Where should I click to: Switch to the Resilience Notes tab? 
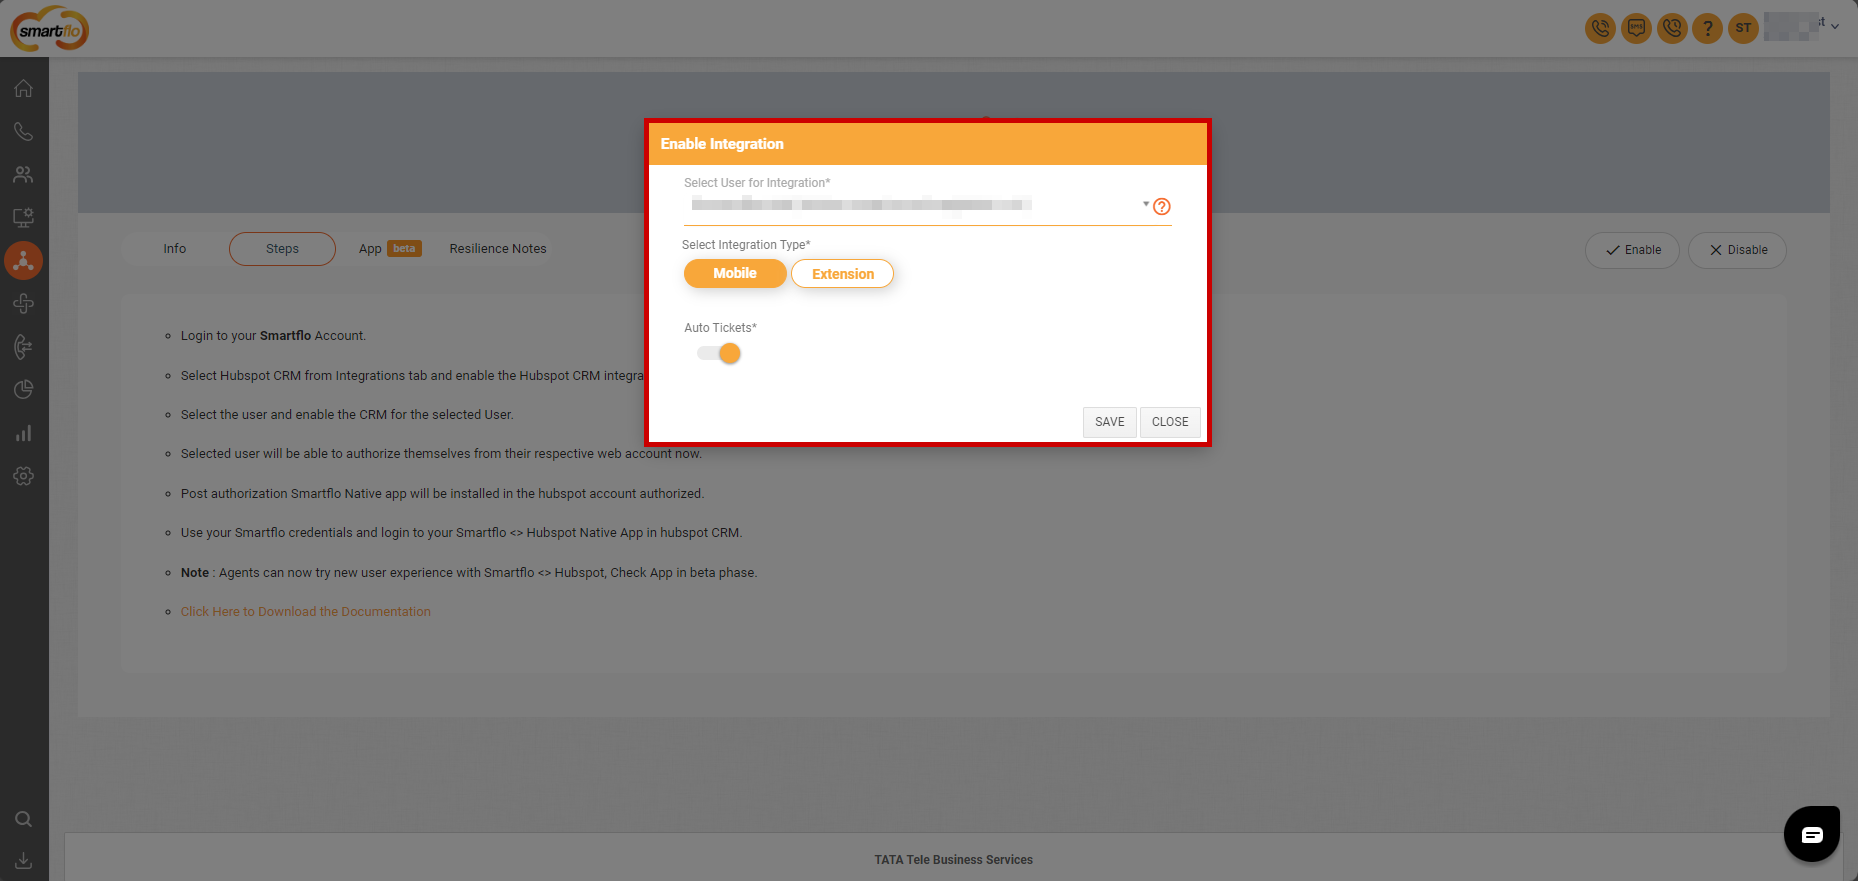pos(498,249)
